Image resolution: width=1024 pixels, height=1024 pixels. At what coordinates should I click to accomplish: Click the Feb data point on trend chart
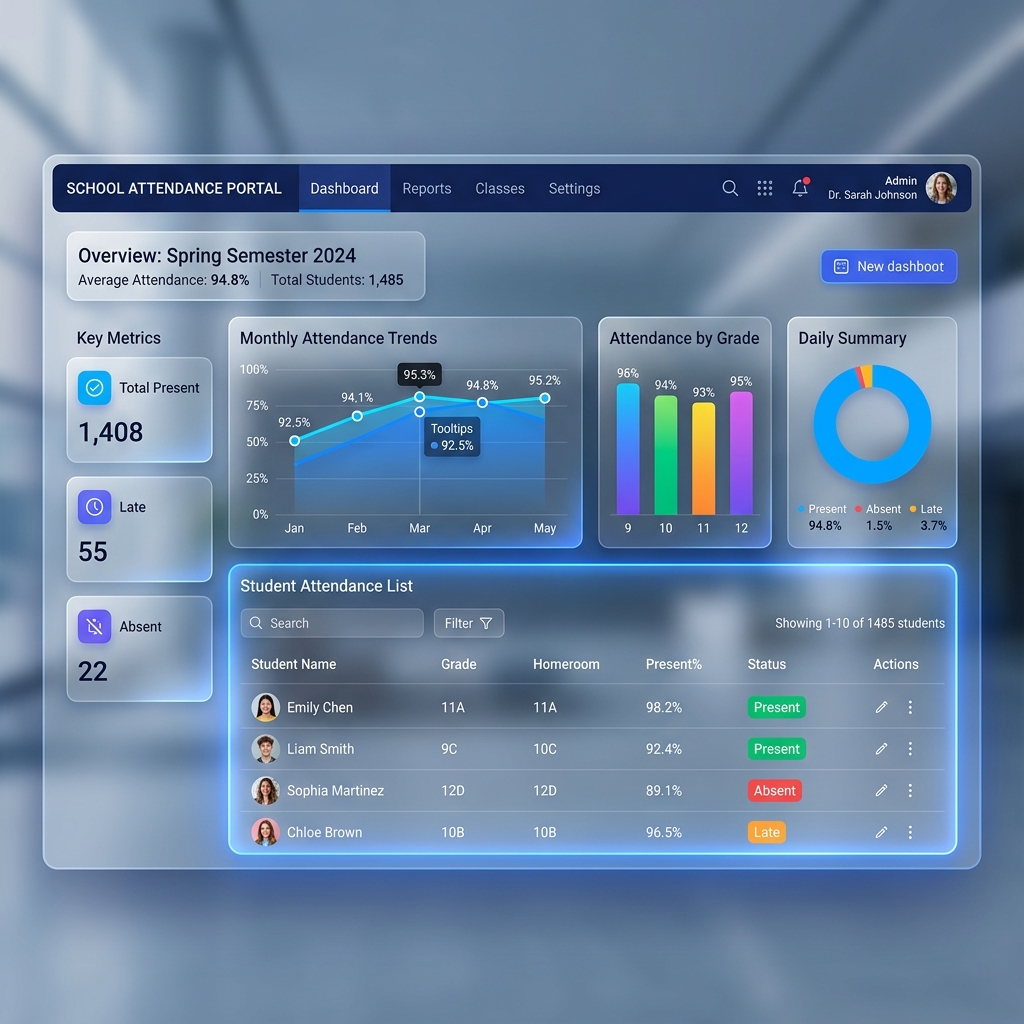tap(357, 416)
